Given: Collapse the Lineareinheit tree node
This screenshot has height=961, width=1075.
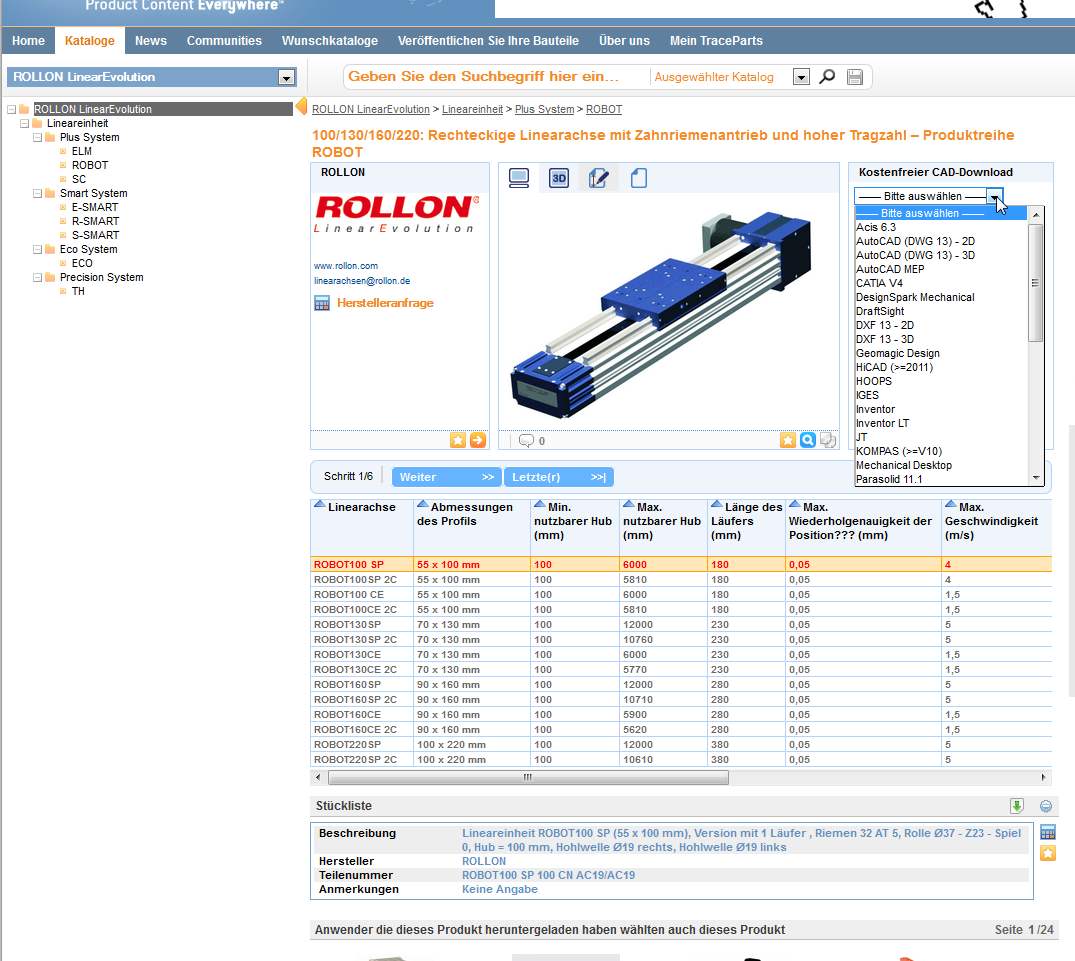Looking at the screenshot, I should [x=25, y=123].
